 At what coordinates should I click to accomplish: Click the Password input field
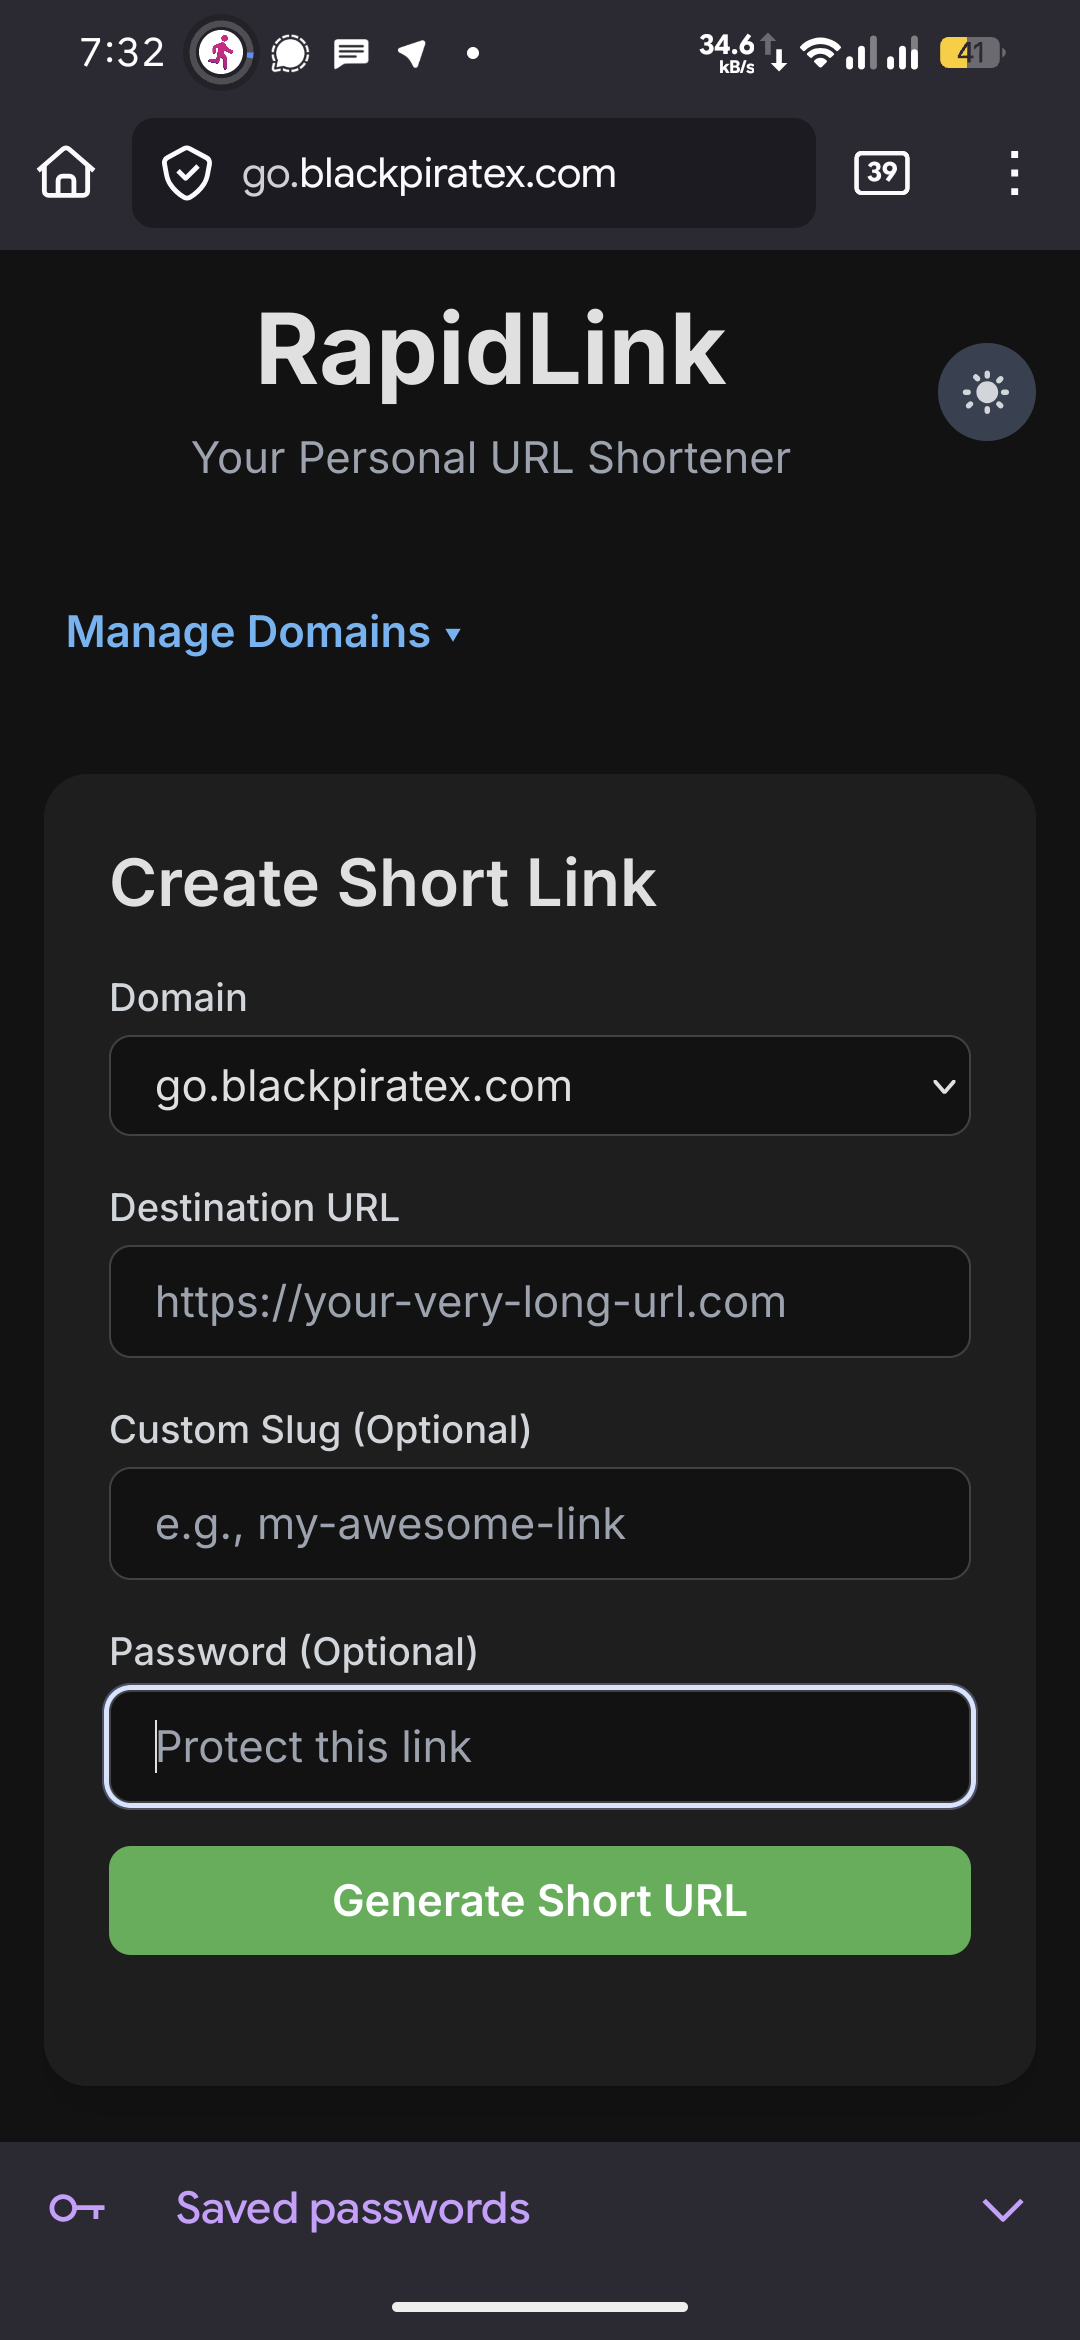click(540, 1747)
